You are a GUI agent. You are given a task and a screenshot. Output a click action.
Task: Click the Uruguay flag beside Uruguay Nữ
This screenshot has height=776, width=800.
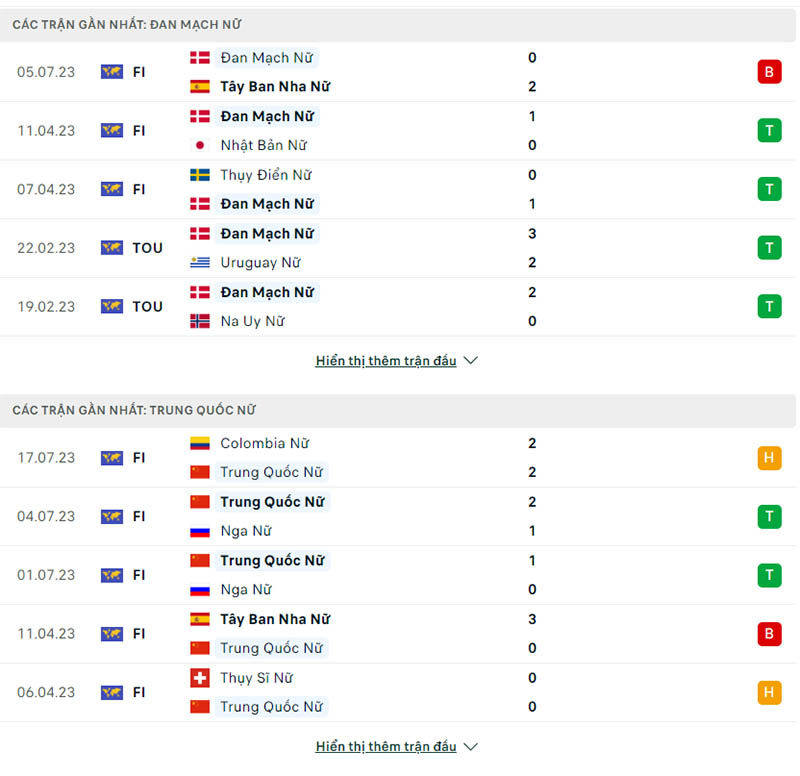pos(200,263)
